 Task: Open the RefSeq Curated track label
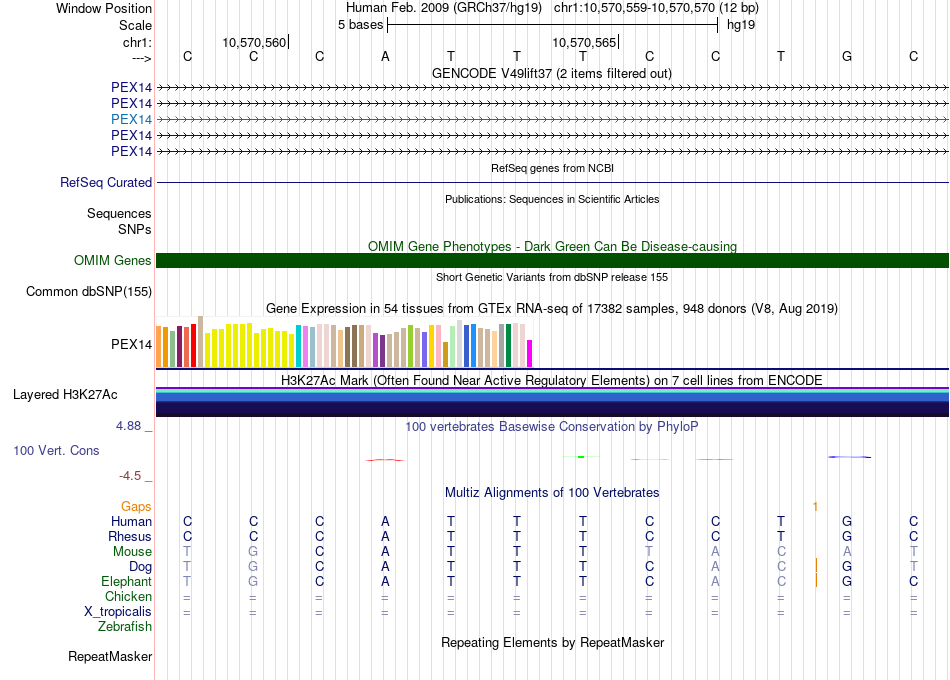coord(106,182)
